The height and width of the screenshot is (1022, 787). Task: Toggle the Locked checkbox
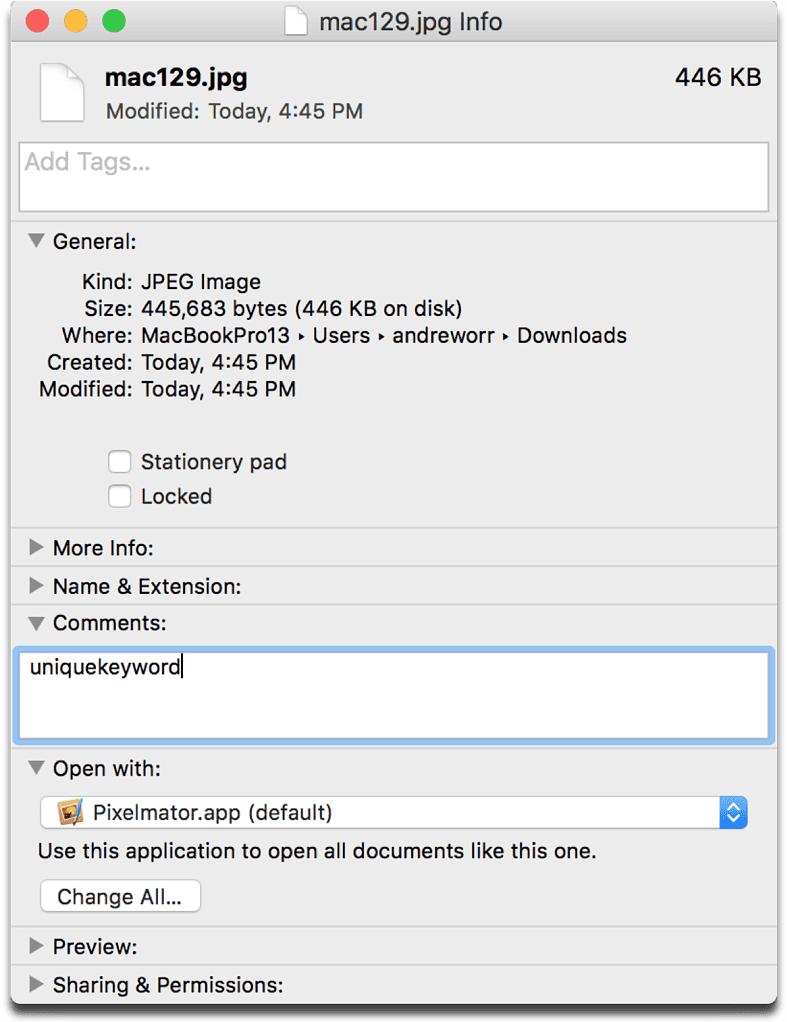[120, 496]
